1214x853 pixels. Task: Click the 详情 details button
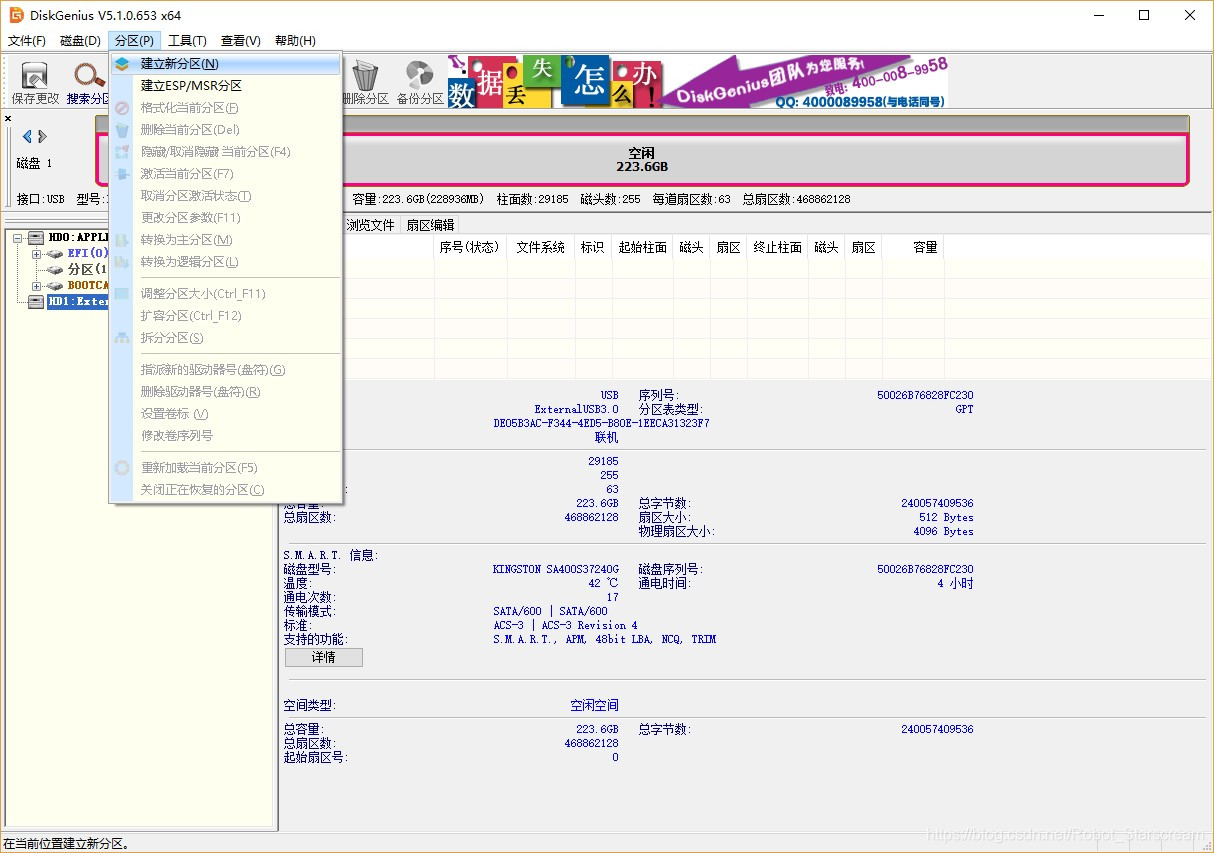324,658
